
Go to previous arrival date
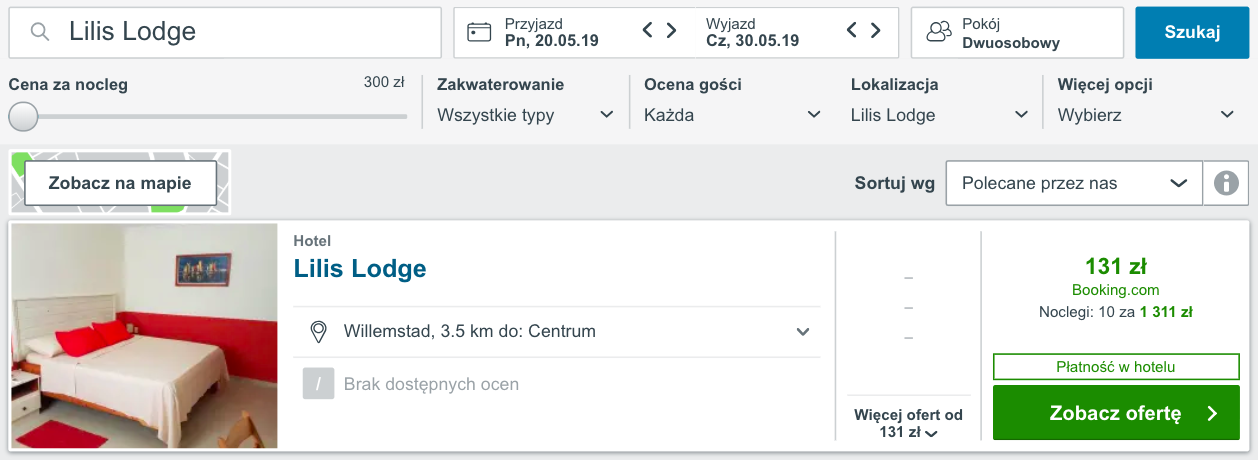648,31
